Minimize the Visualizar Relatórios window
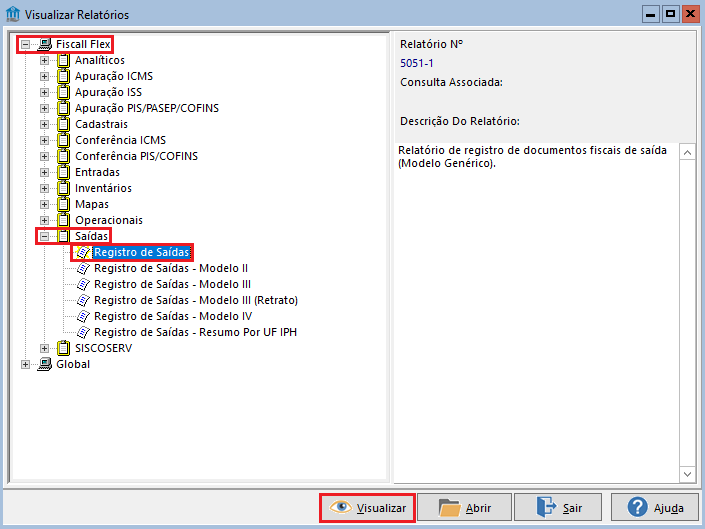 (650, 14)
